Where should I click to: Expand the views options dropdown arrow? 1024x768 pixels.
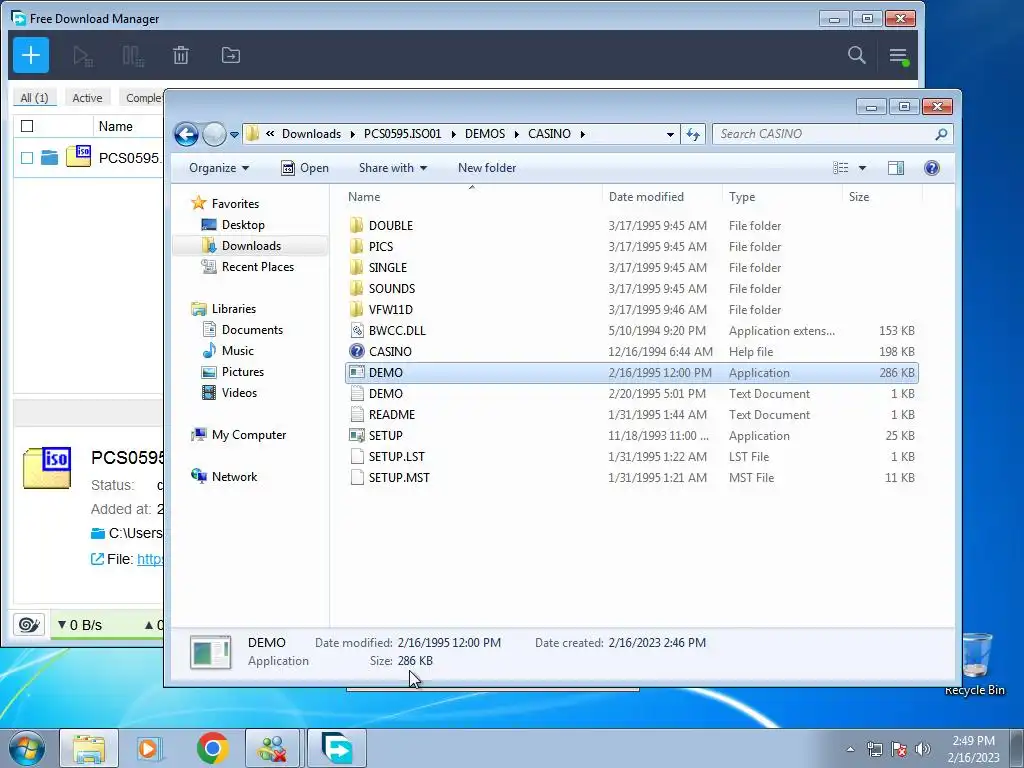click(x=862, y=168)
